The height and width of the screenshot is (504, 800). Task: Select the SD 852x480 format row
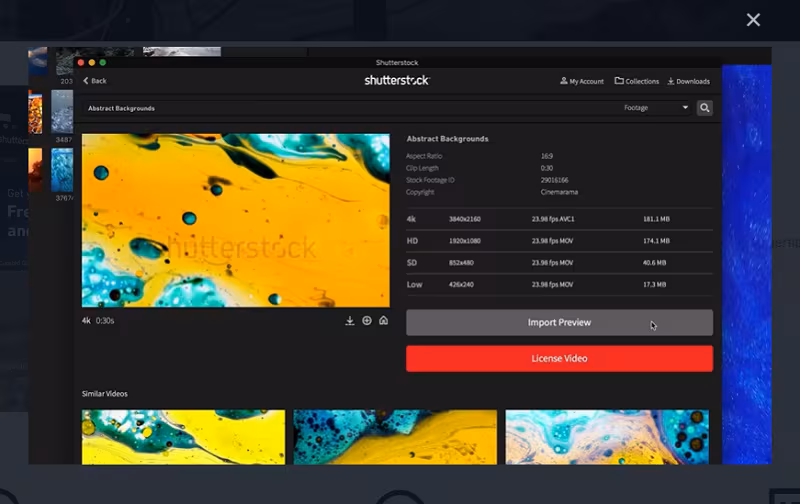(x=559, y=263)
